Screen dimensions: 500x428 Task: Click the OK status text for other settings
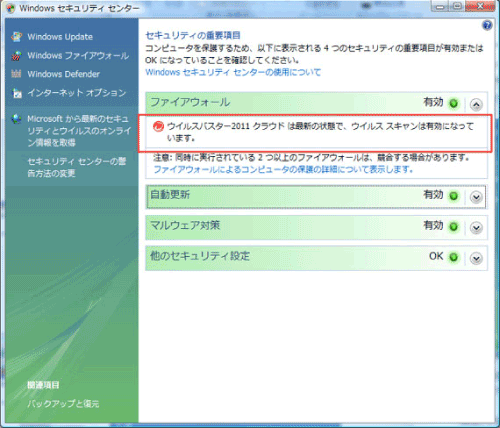coord(436,256)
